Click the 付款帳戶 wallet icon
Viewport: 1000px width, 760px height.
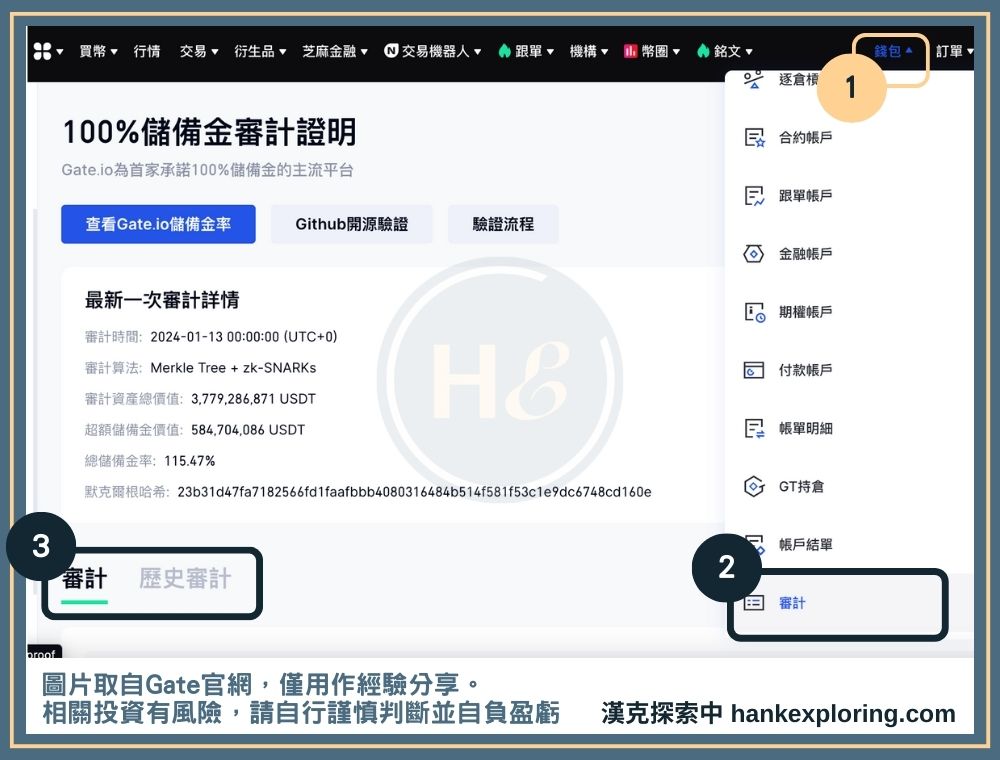pos(754,370)
